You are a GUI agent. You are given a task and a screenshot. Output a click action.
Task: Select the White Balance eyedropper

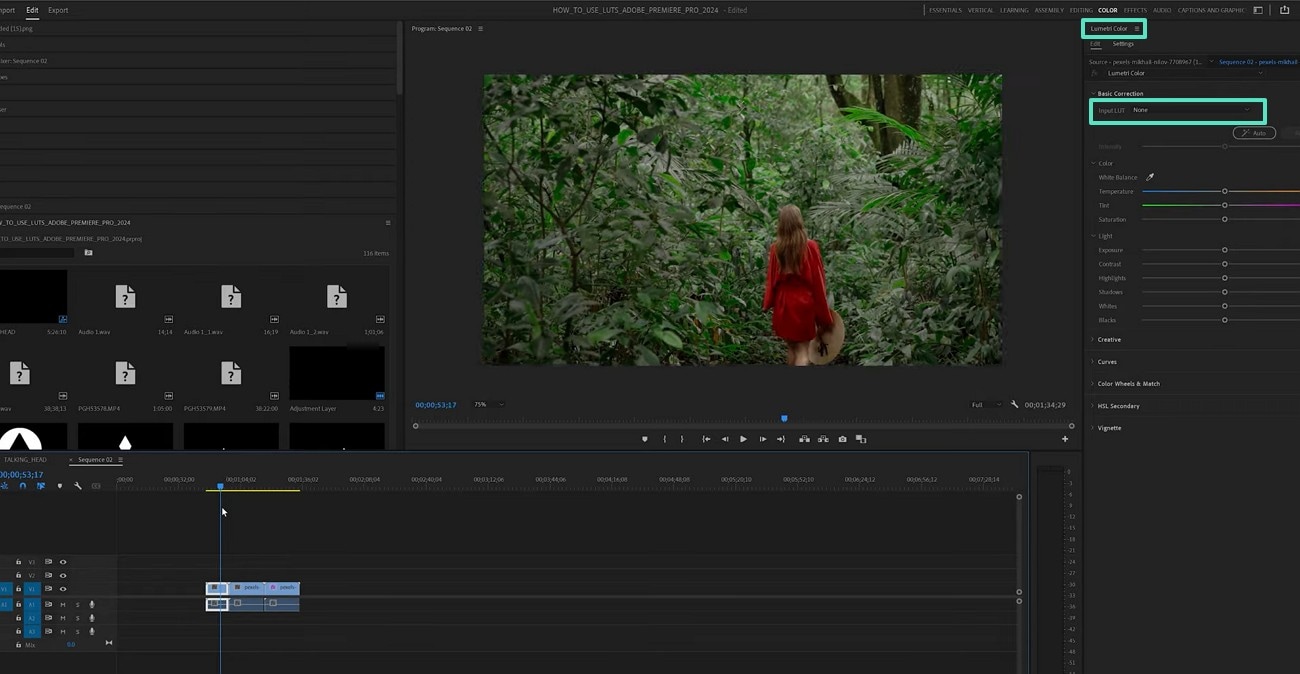(x=1150, y=177)
